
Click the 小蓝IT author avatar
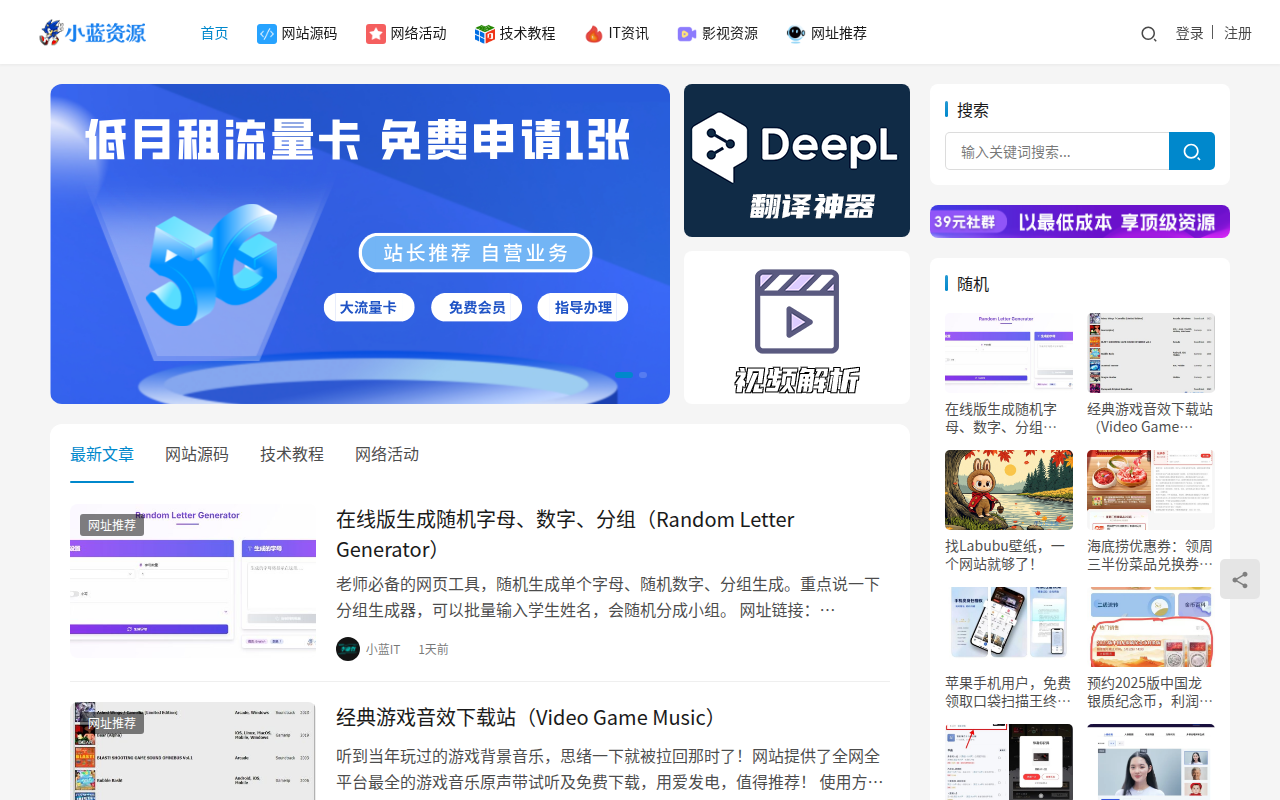pos(348,649)
